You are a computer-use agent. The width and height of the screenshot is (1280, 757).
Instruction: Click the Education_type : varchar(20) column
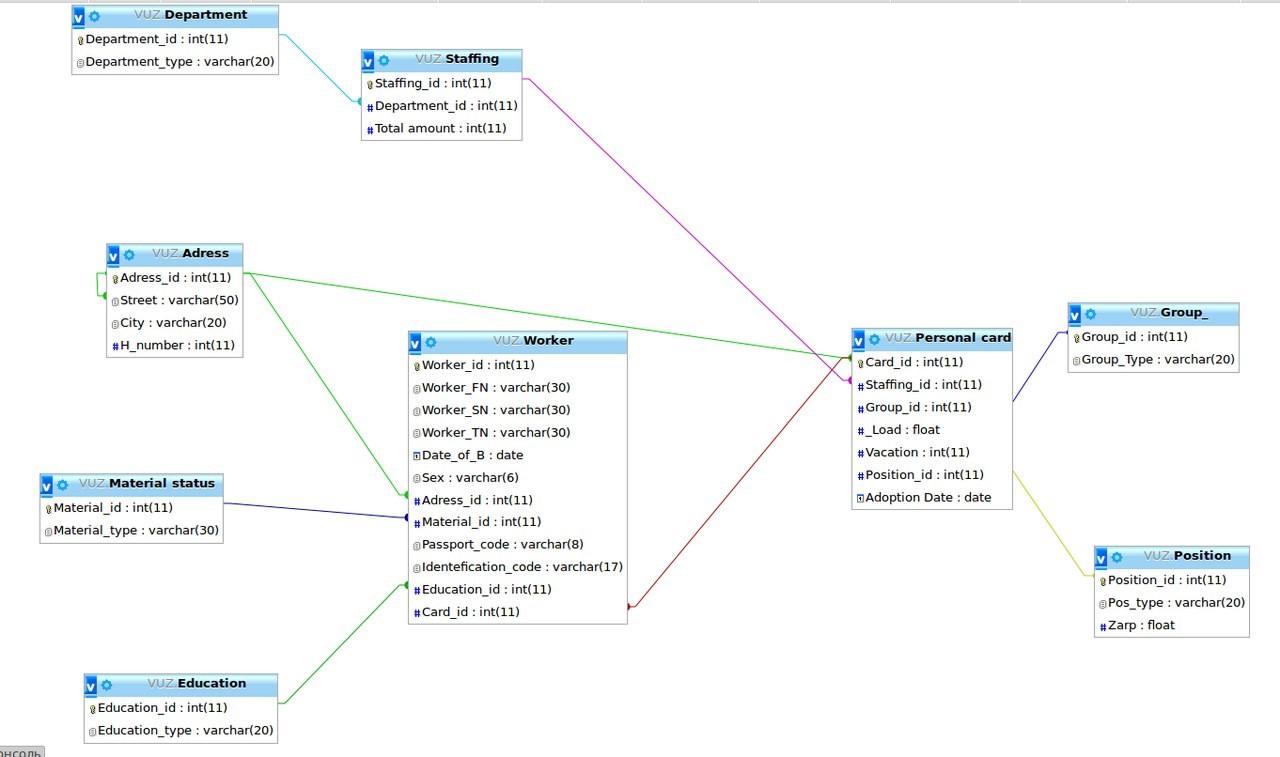click(x=181, y=731)
